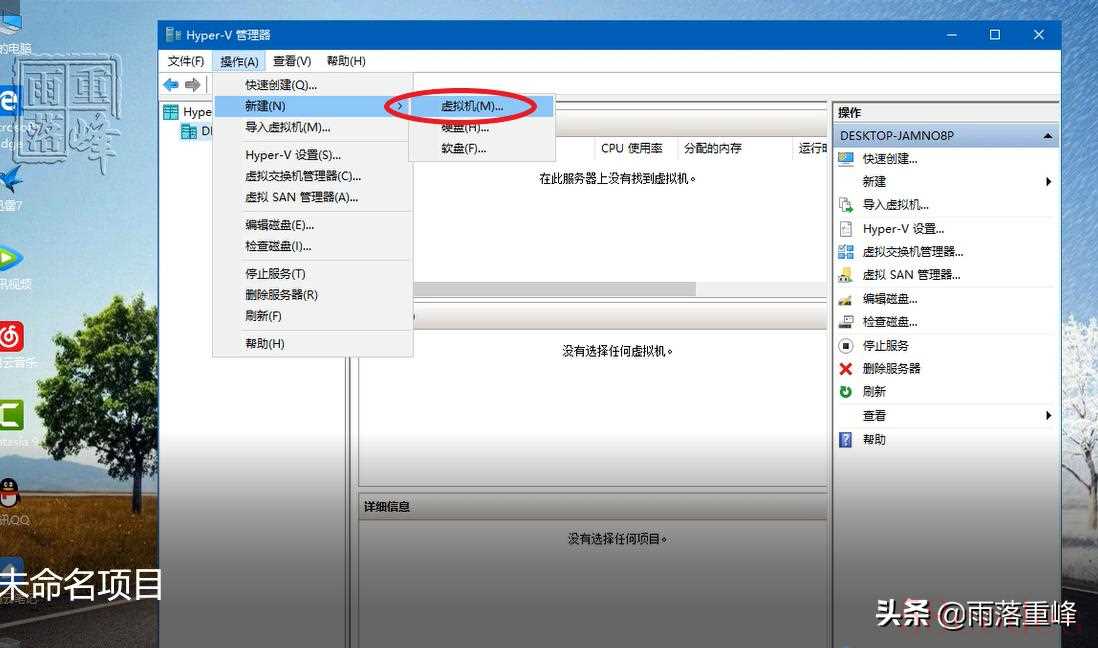Click the Inspect Disk icon in Actions pane
Screen dimensions: 1098x648
click(x=846, y=322)
